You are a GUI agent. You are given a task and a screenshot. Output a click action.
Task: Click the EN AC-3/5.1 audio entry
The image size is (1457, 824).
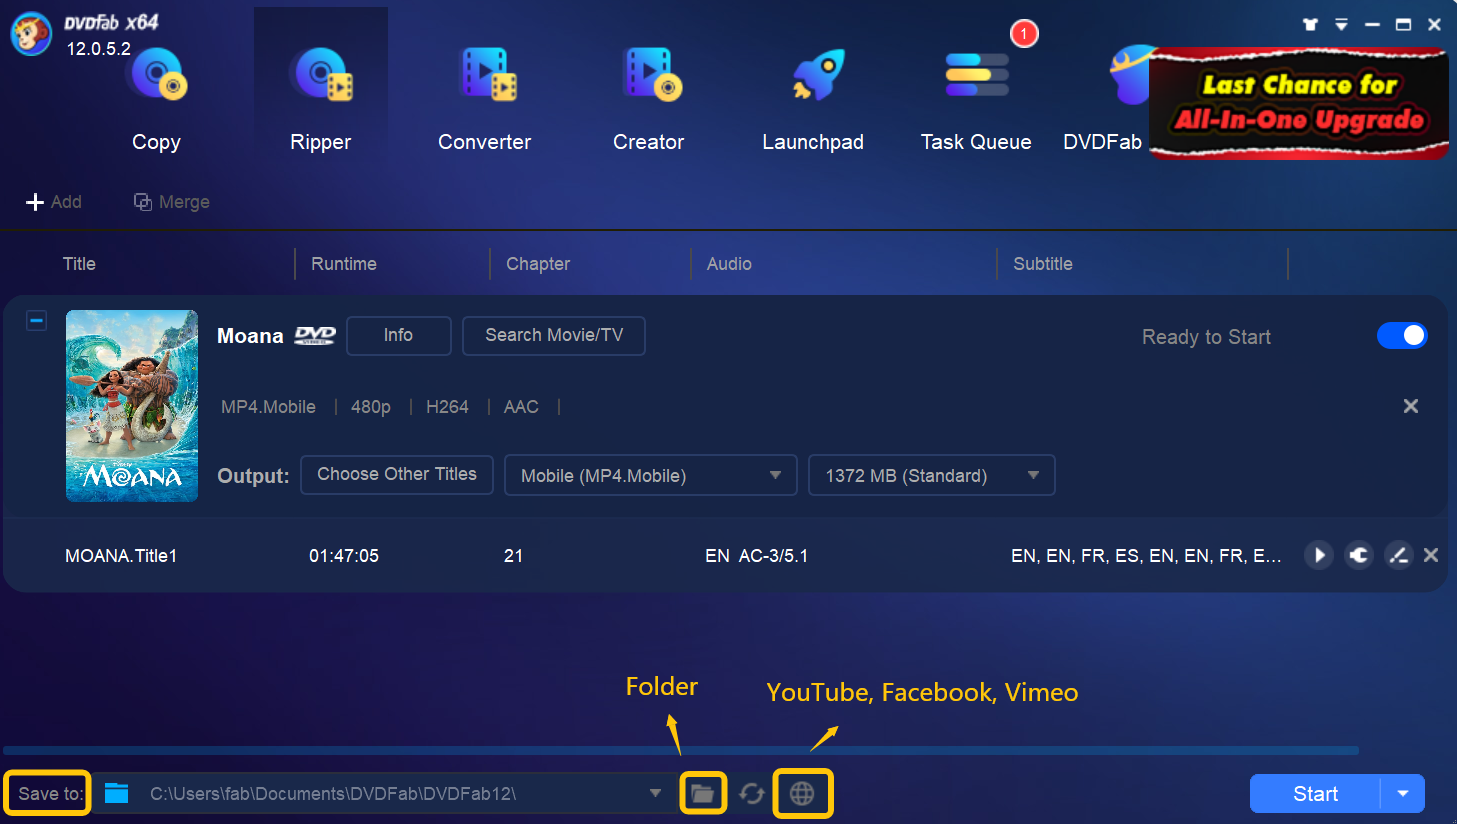point(757,556)
